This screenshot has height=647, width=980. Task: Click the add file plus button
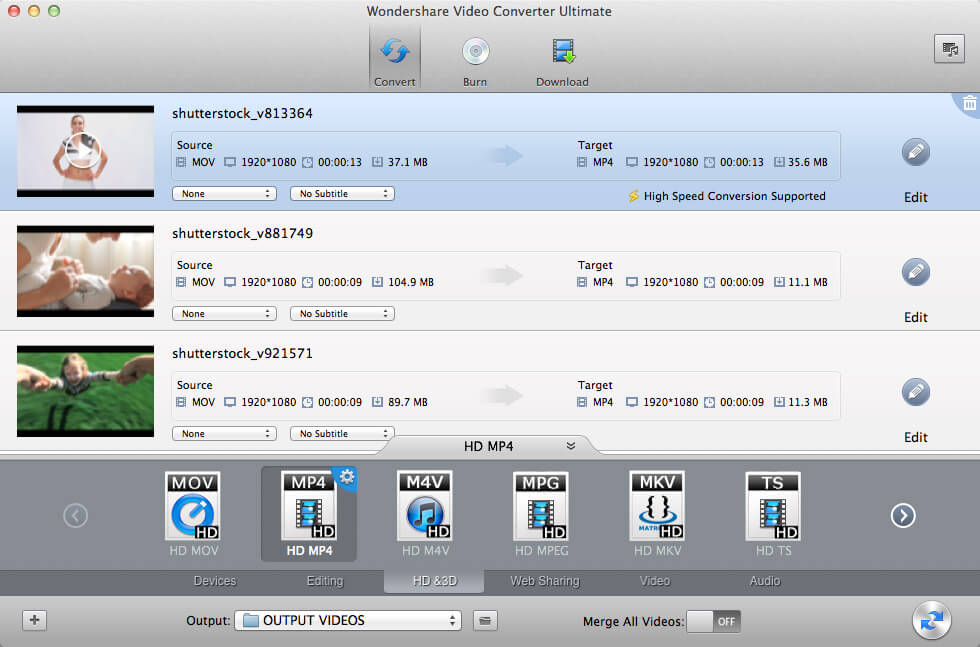35,620
